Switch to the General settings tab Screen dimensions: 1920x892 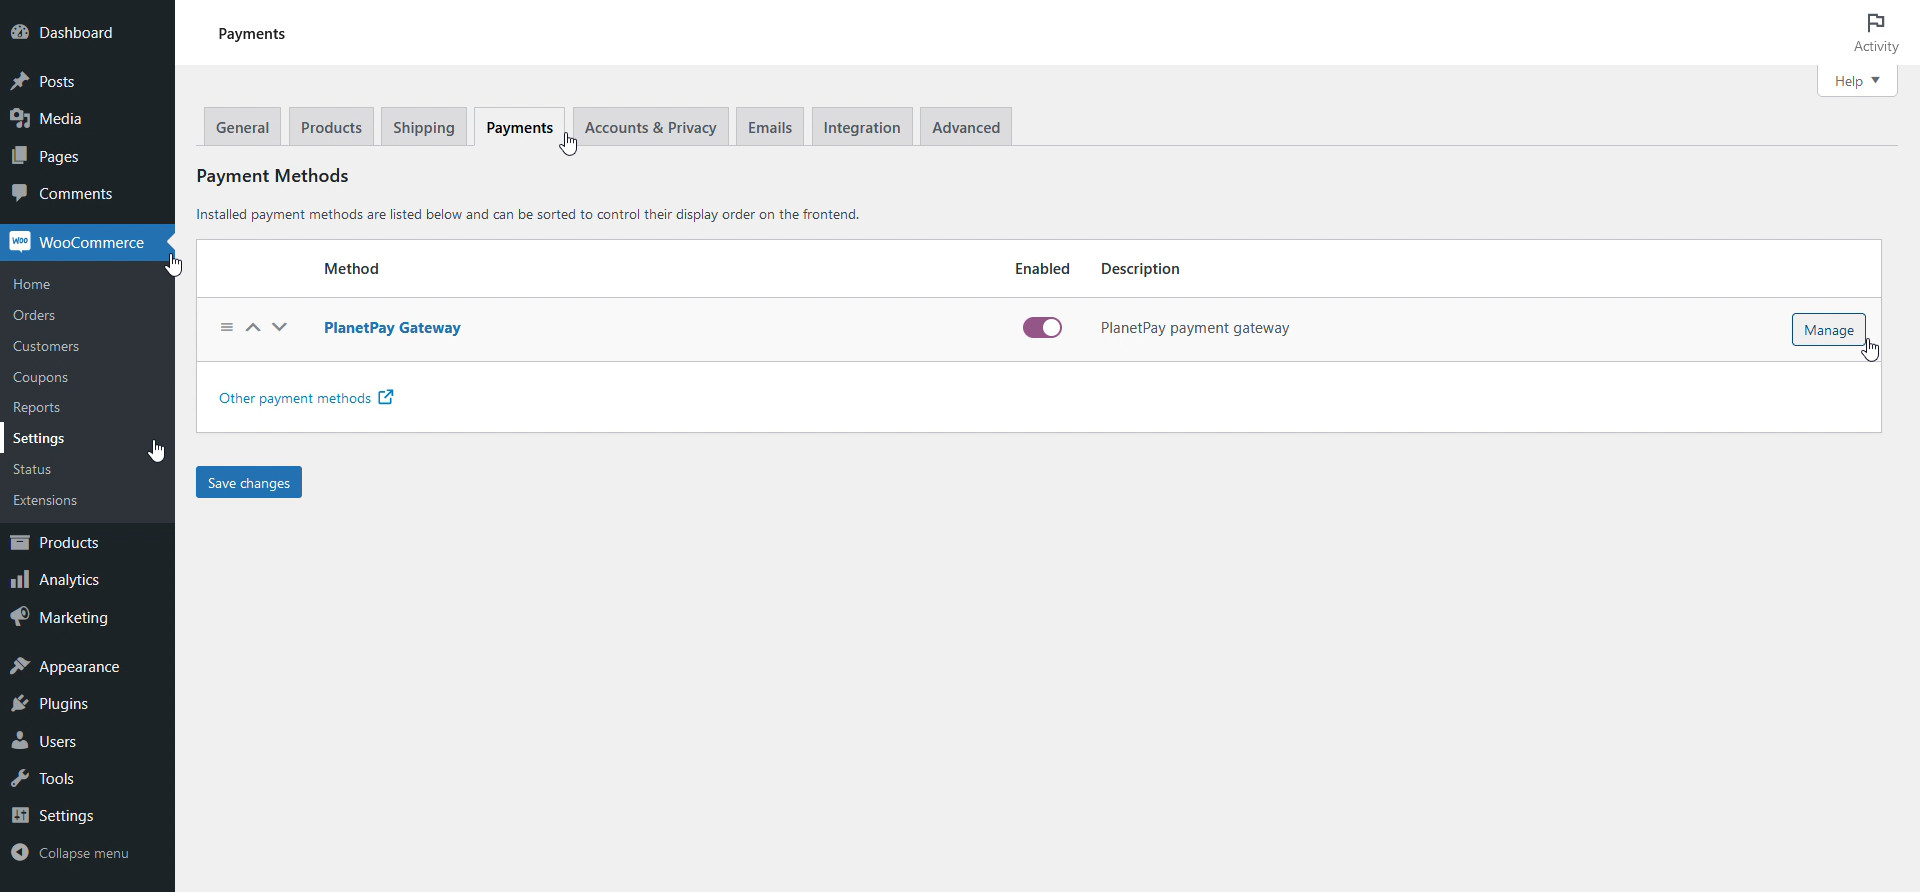(x=242, y=127)
